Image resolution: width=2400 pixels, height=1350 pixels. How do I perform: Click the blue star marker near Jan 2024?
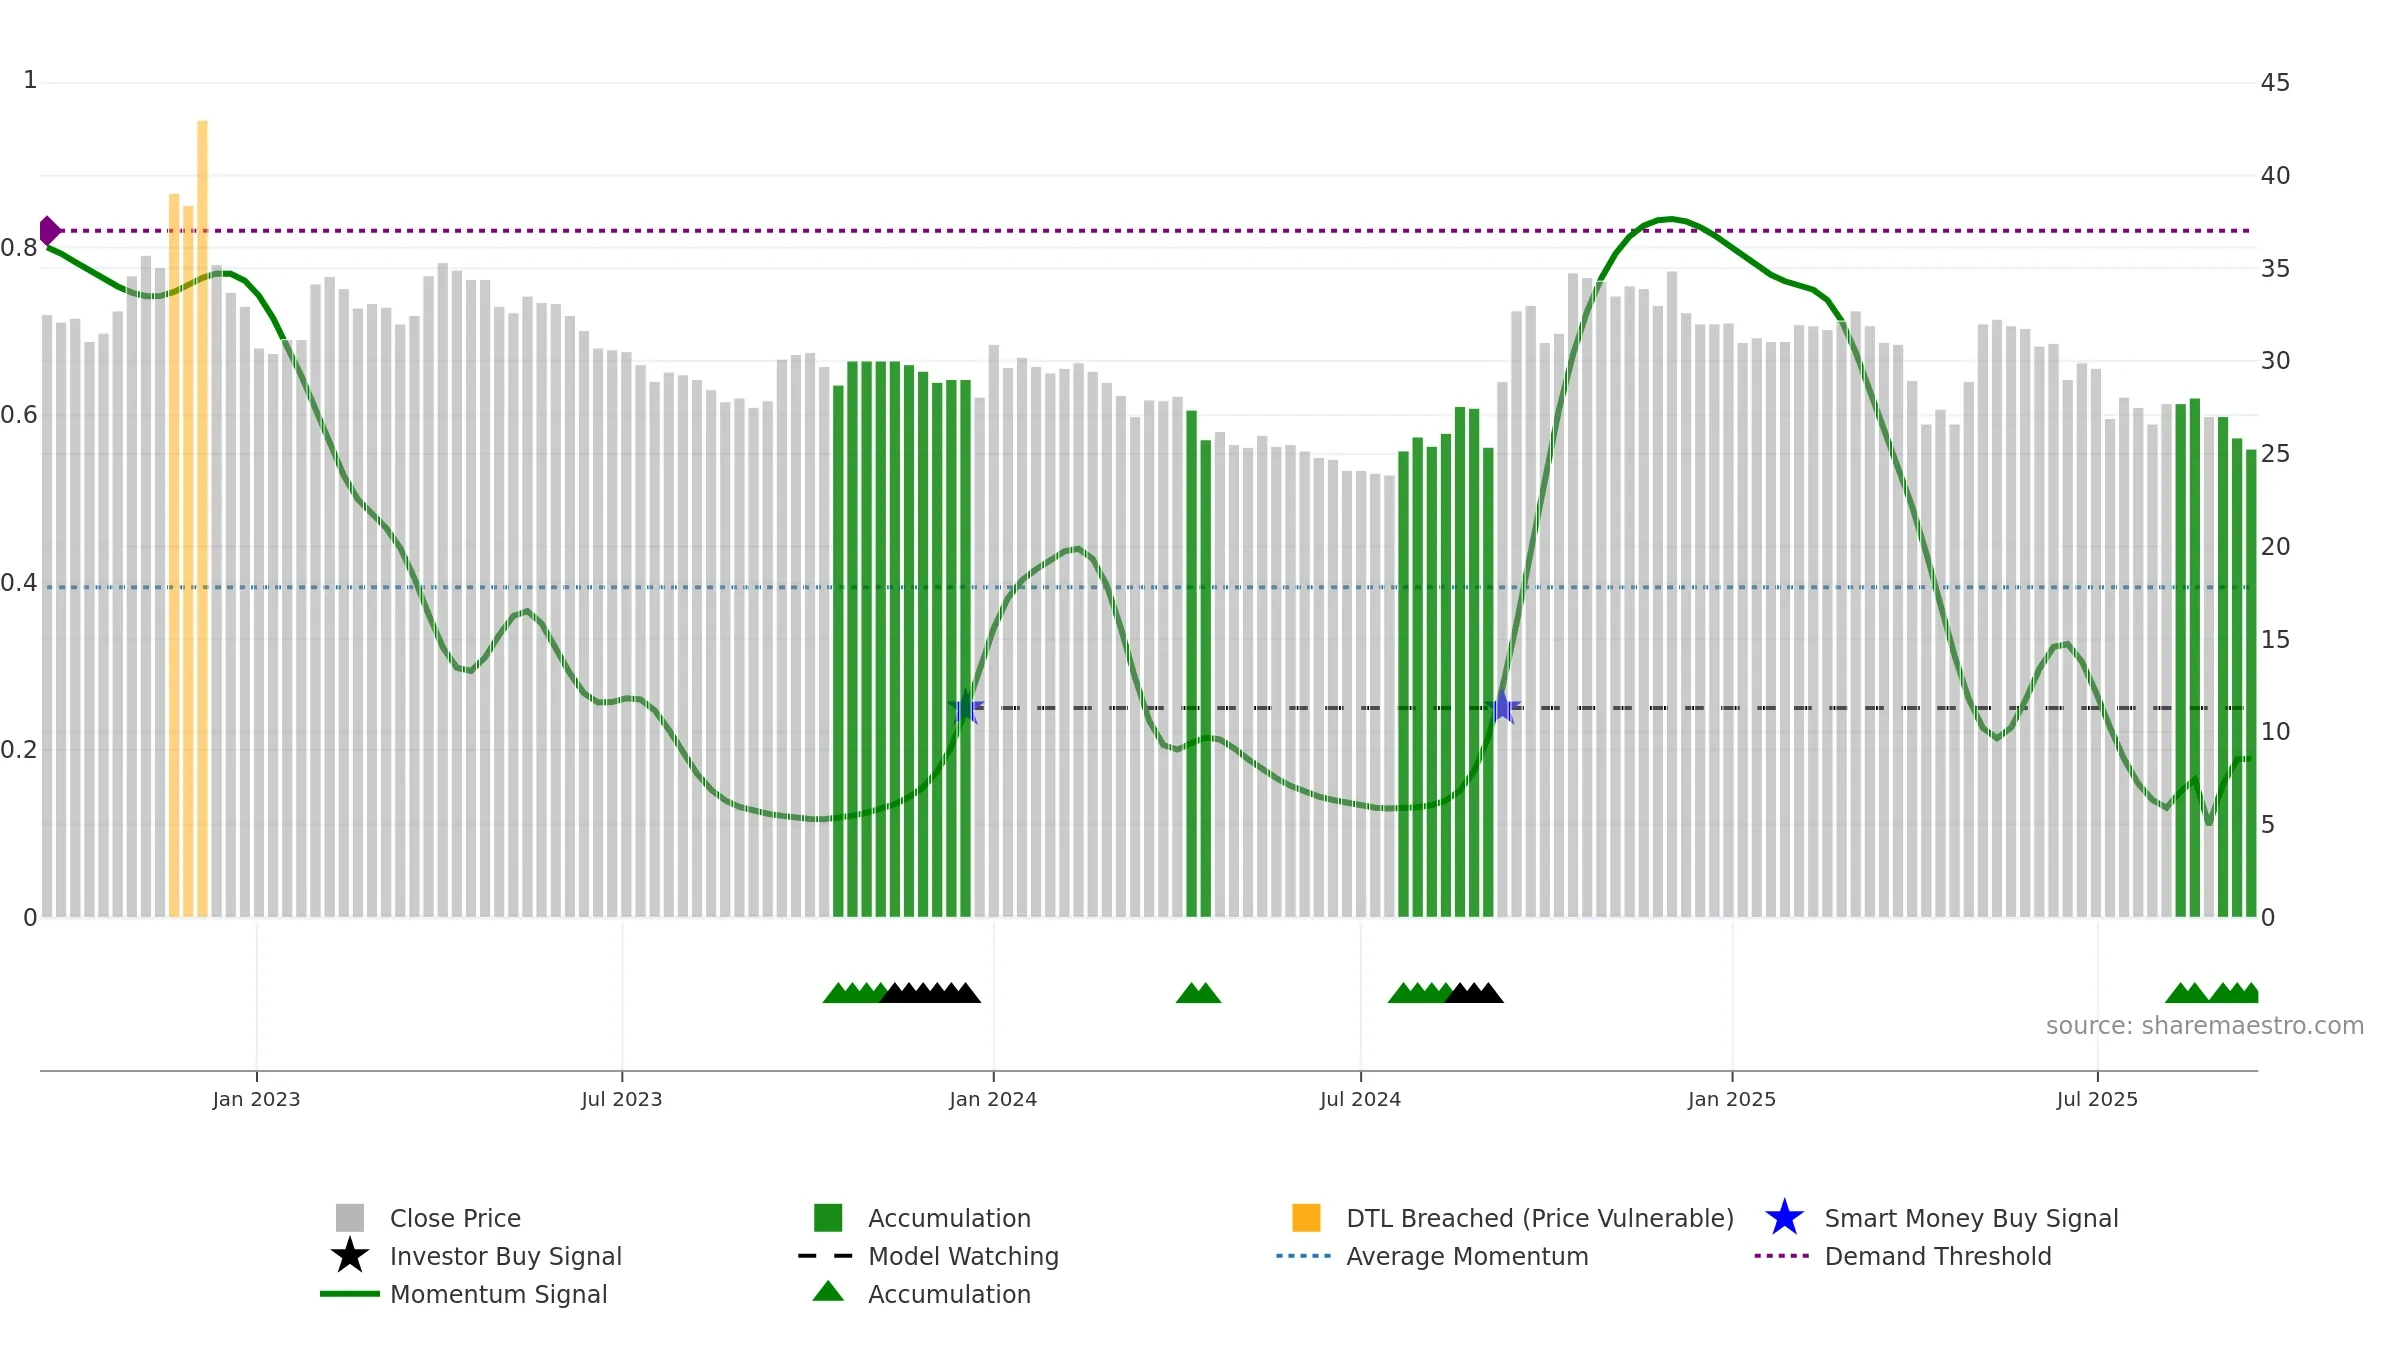click(966, 708)
